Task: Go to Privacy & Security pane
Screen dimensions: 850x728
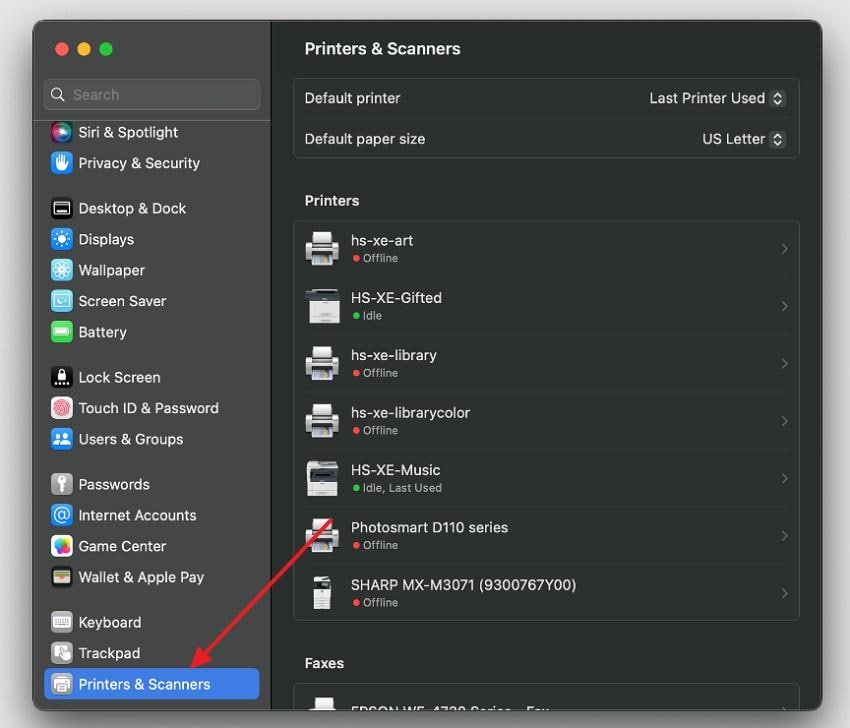Action: (152, 163)
